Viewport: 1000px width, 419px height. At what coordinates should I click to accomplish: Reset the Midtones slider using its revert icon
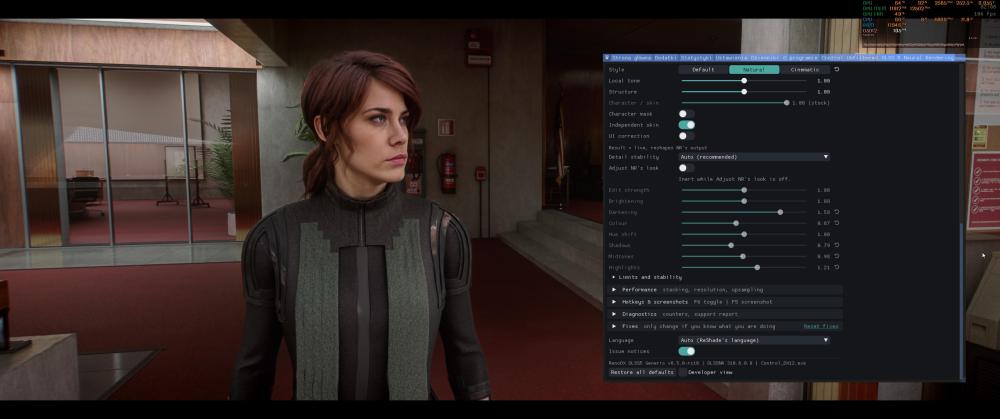[x=837, y=256]
